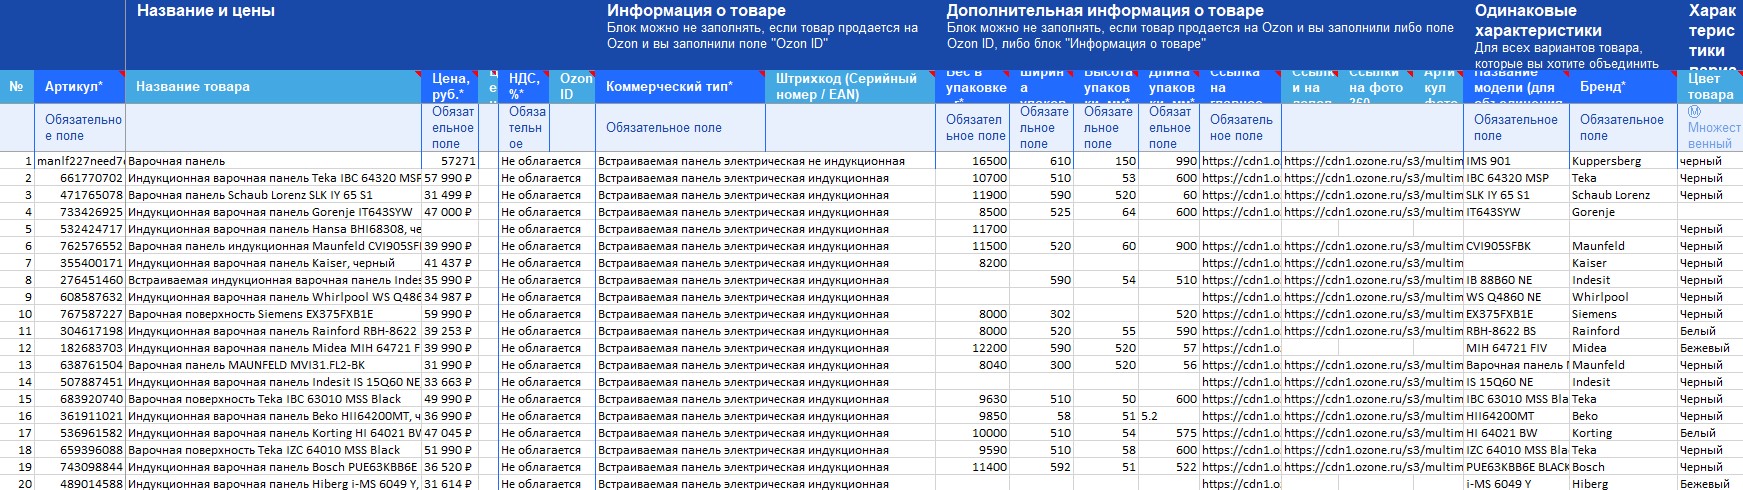1743x490 pixels.
Task: Select brand cell 'Whirlpool'
Action: click(x=1623, y=297)
